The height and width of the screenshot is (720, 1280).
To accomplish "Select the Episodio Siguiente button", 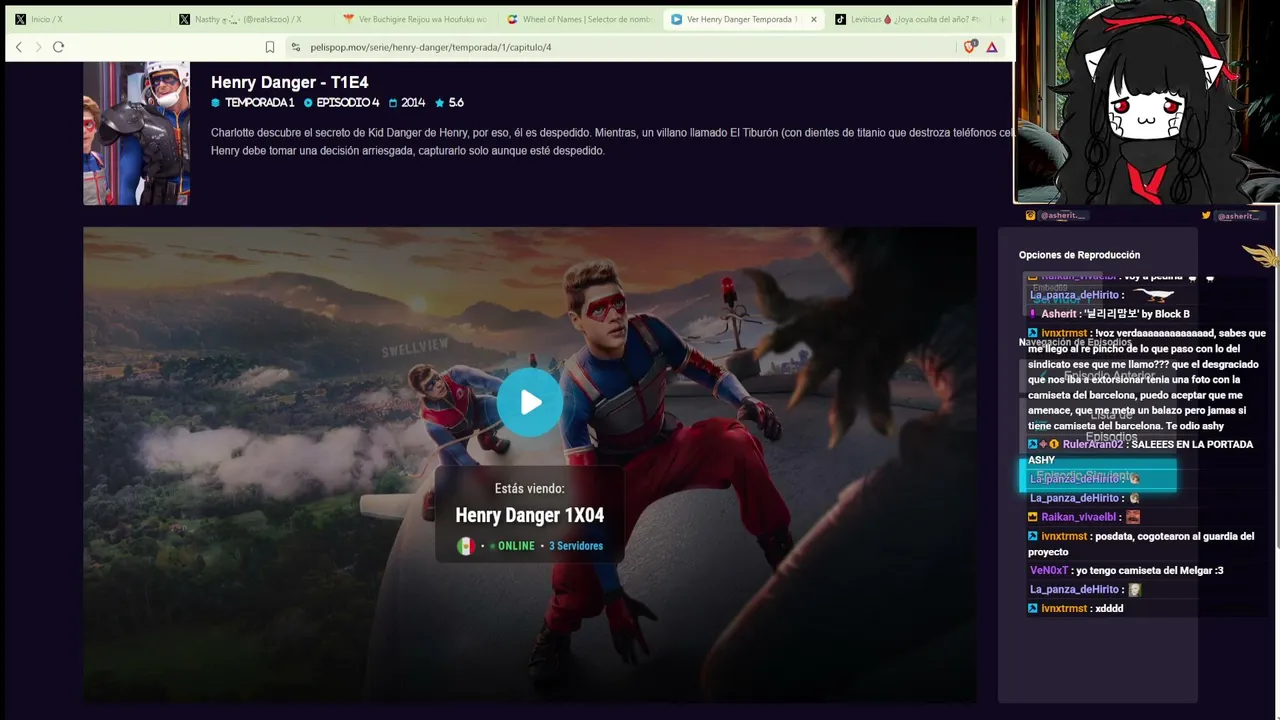I will click(1098, 477).
